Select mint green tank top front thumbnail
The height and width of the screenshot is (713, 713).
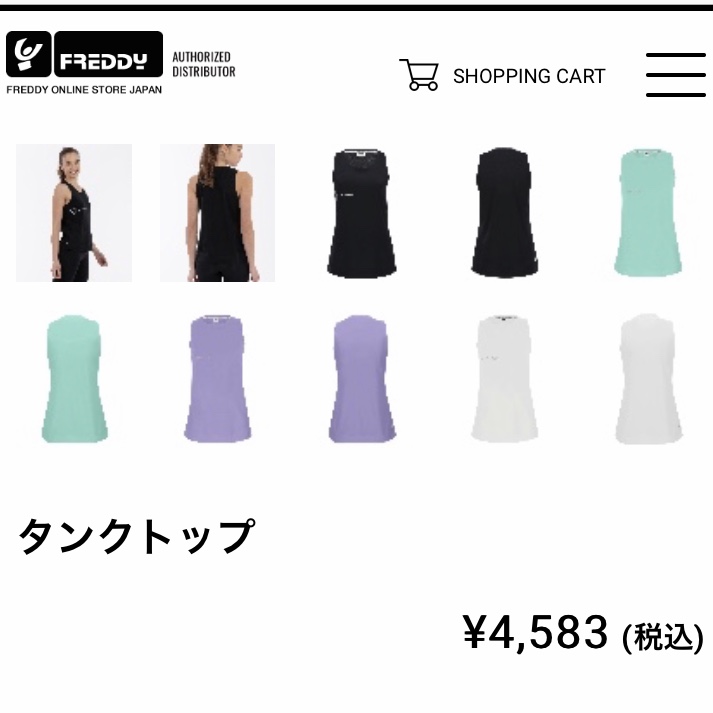pyautogui.click(x=648, y=212)
